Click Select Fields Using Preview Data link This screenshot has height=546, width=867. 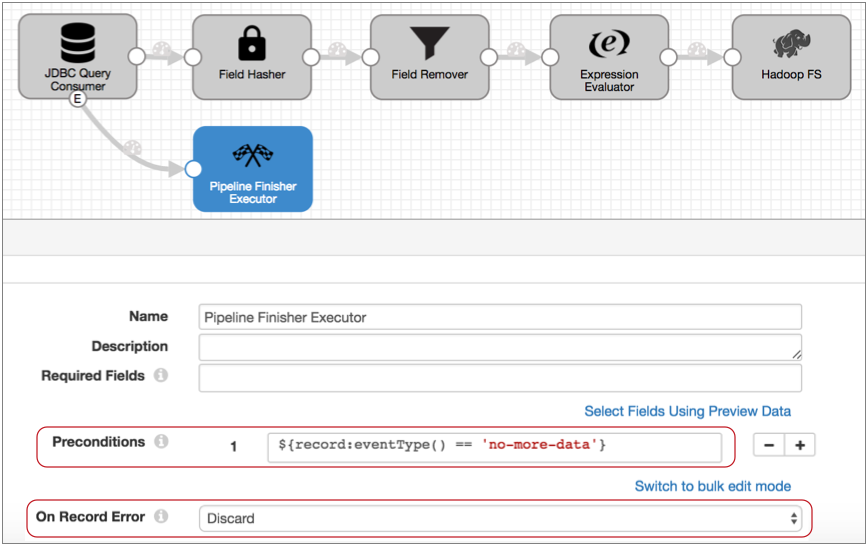pyautogui.click(x=687, y=411)
